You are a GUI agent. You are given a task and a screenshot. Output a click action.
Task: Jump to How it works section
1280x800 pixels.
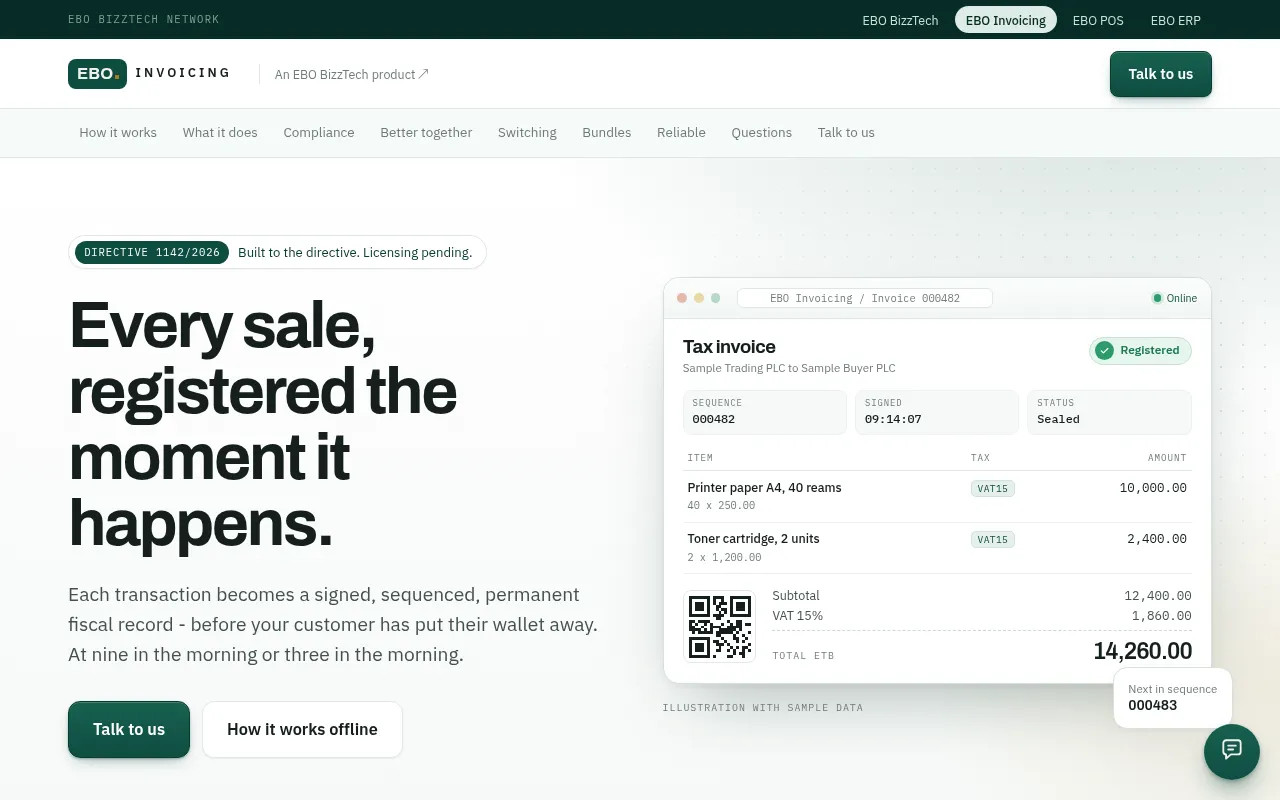pyautogui.click(x=118, y=133)
